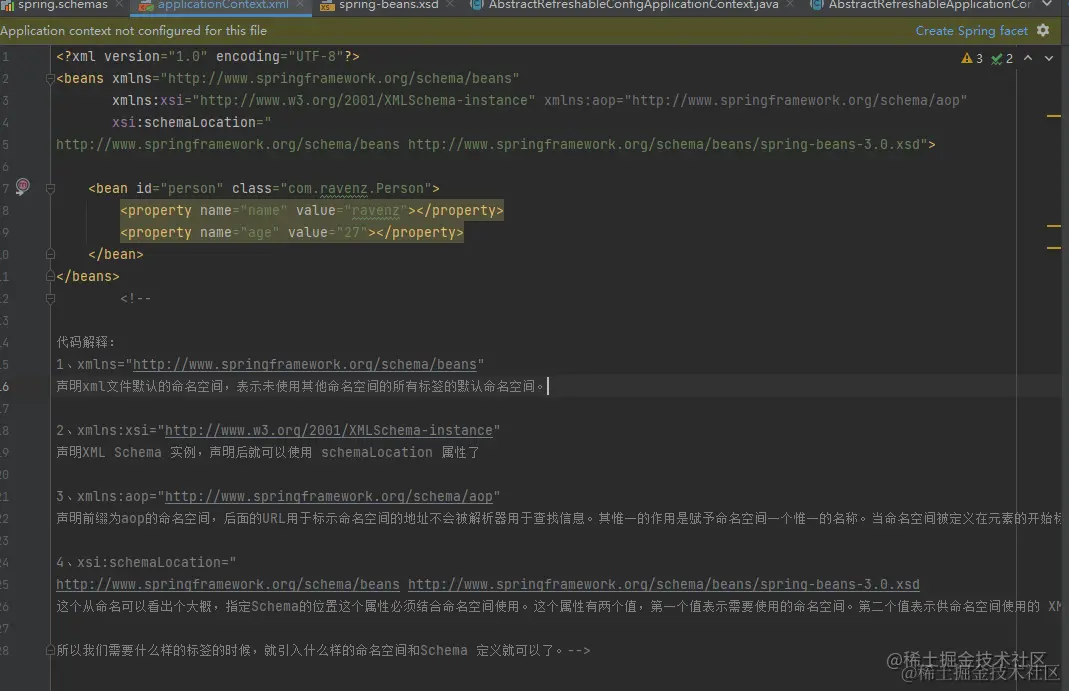This screenshot has height=691, width=1069.
Task: Collapse the comment block fold marker
Action: [x=50, y=298]
